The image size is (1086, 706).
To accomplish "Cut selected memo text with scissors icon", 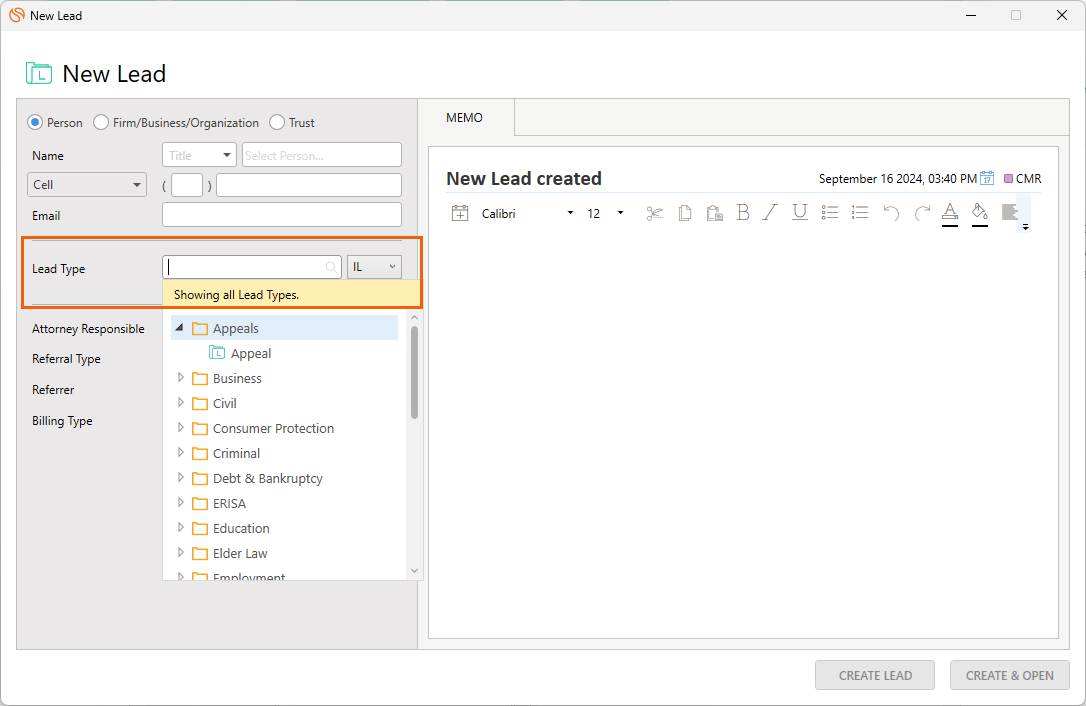I will (655, 213).
